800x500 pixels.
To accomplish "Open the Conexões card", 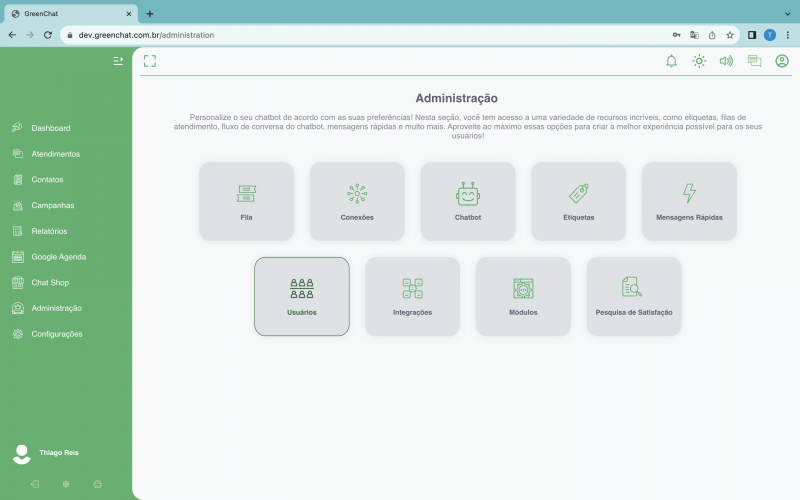I will tap(357, 201).
